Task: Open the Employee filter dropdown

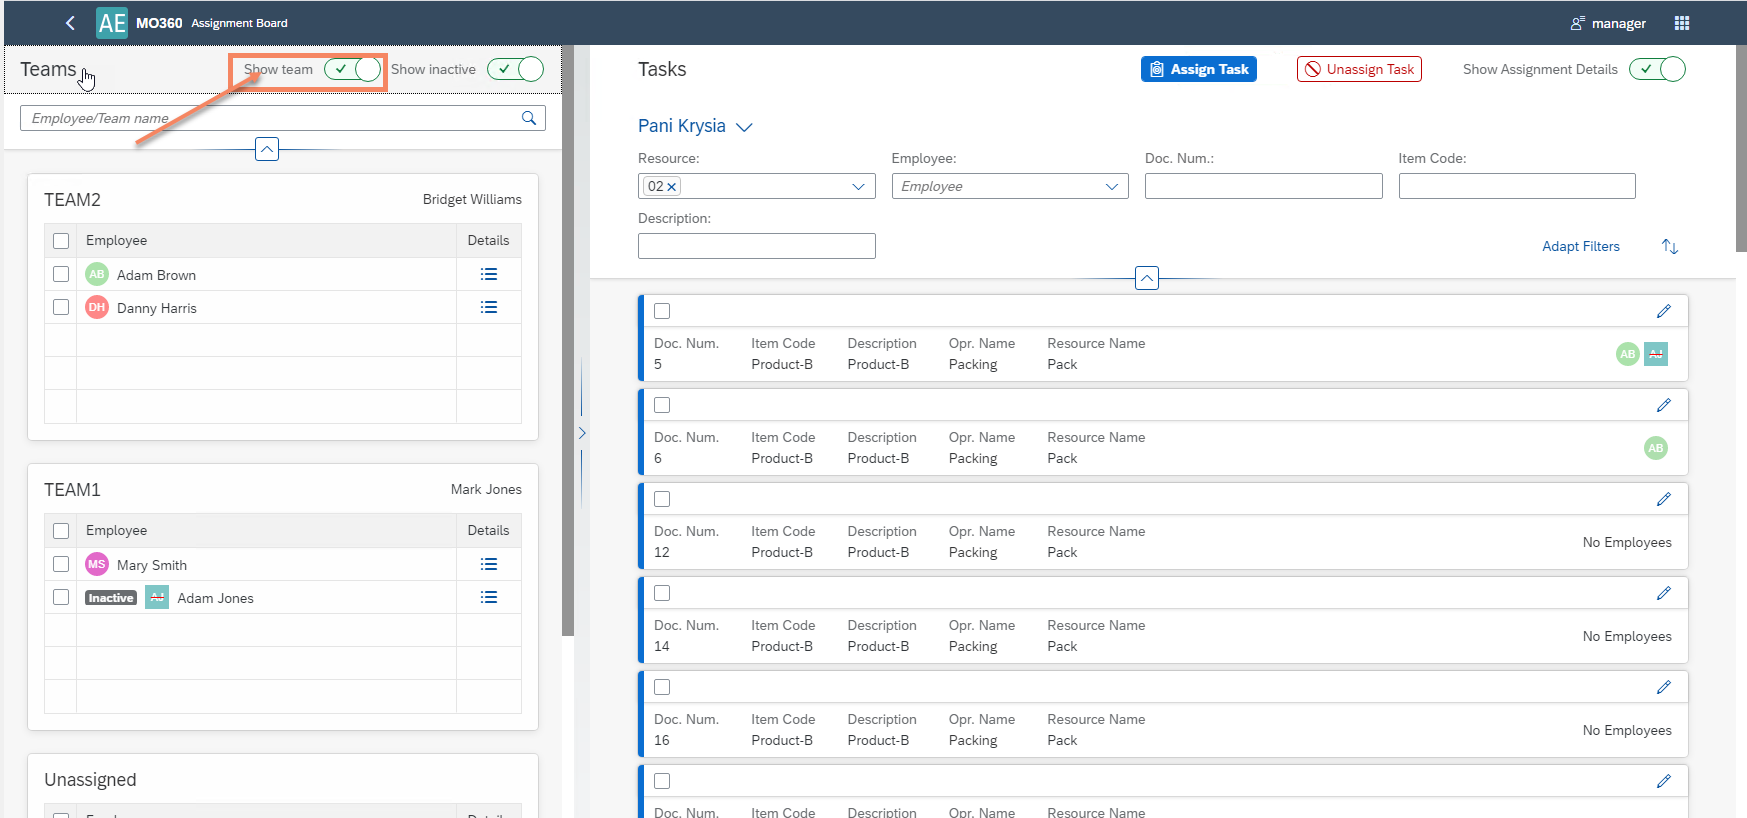Action: pyautogui.click(x=1111, y=186)
